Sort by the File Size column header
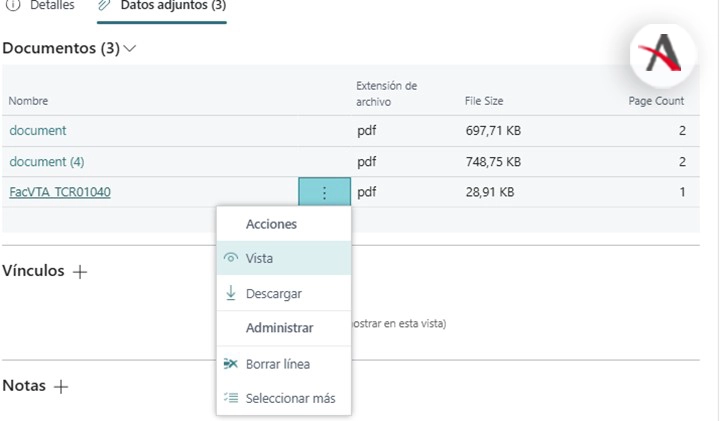724x421 pixels. [484, 101]
